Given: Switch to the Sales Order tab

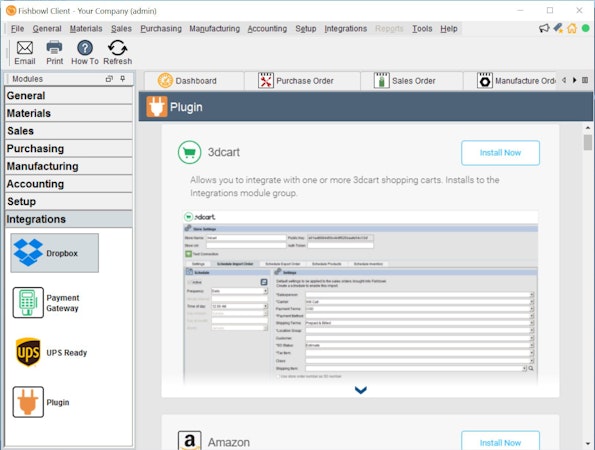Looking at the screenshot, I should pyautogui.click(x=412, y=81).
